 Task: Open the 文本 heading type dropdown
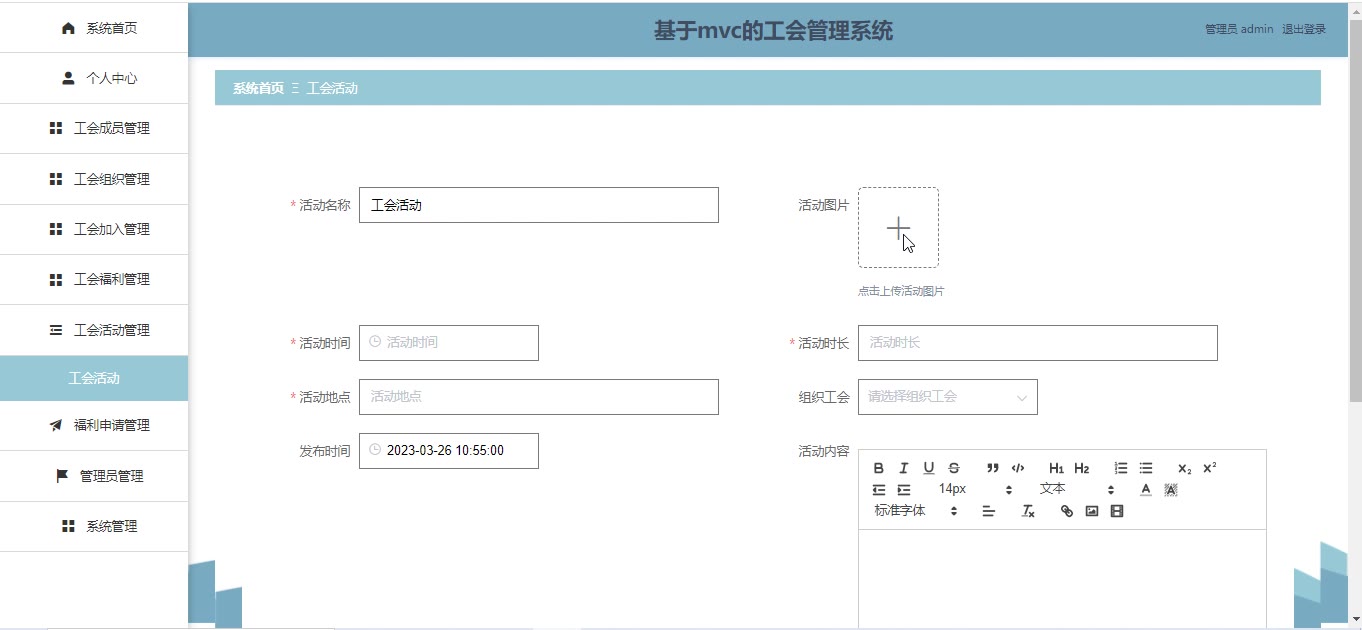1076,489
